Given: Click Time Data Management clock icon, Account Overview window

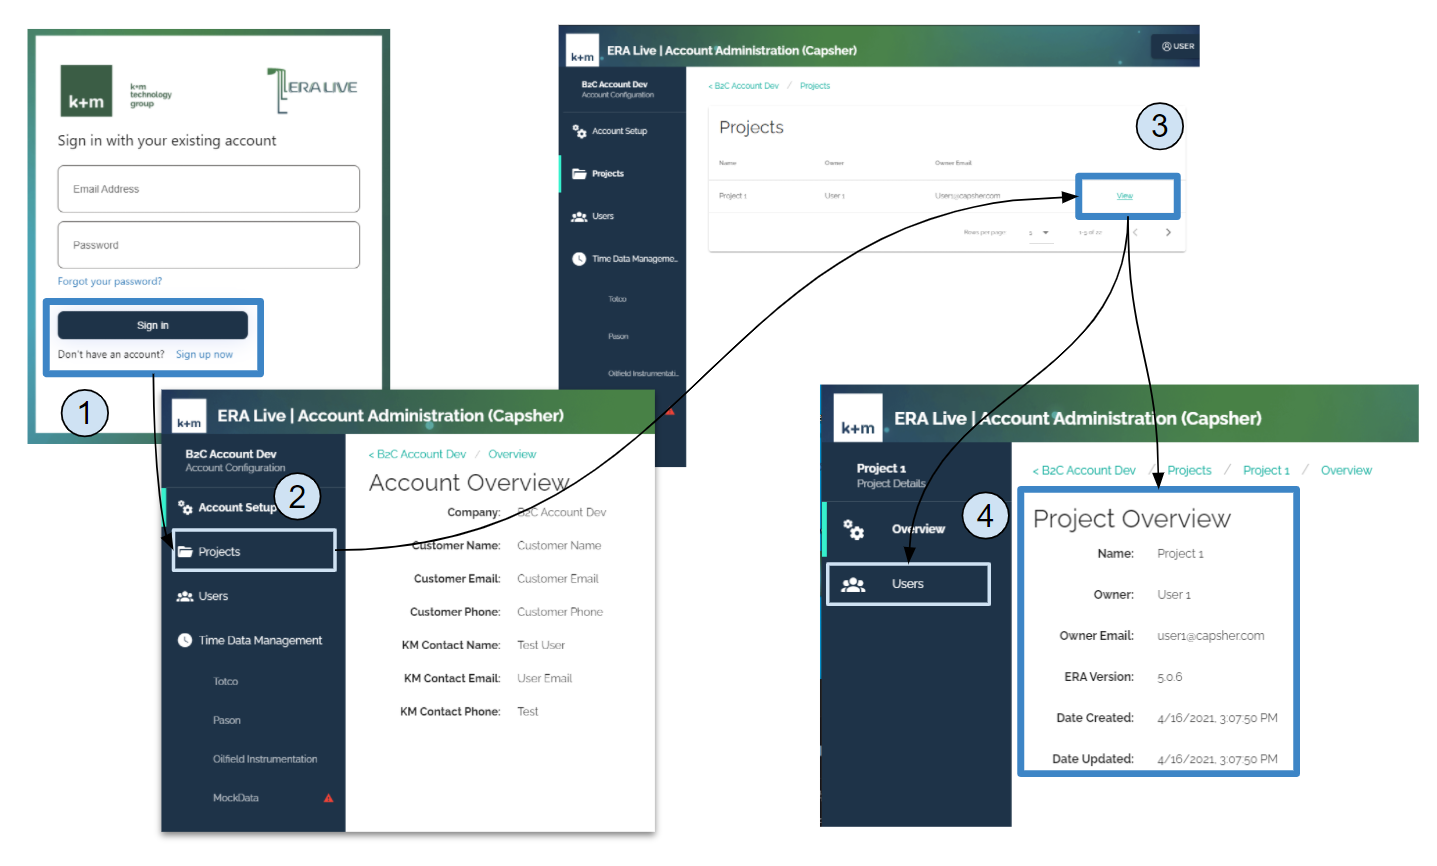Looking at the screenshot, I should click(185, 641).
